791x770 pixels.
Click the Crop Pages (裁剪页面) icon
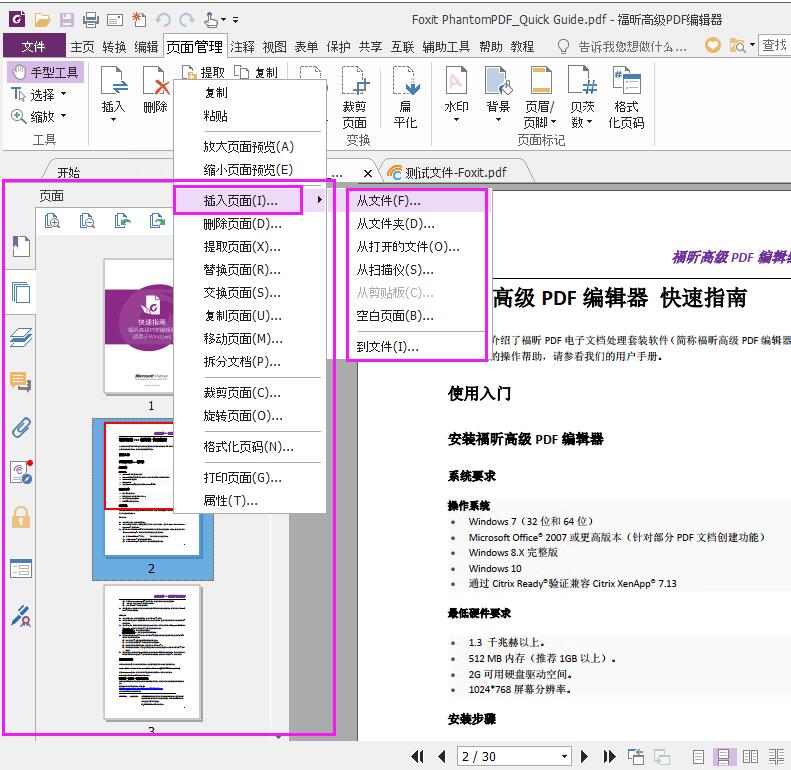354,95
